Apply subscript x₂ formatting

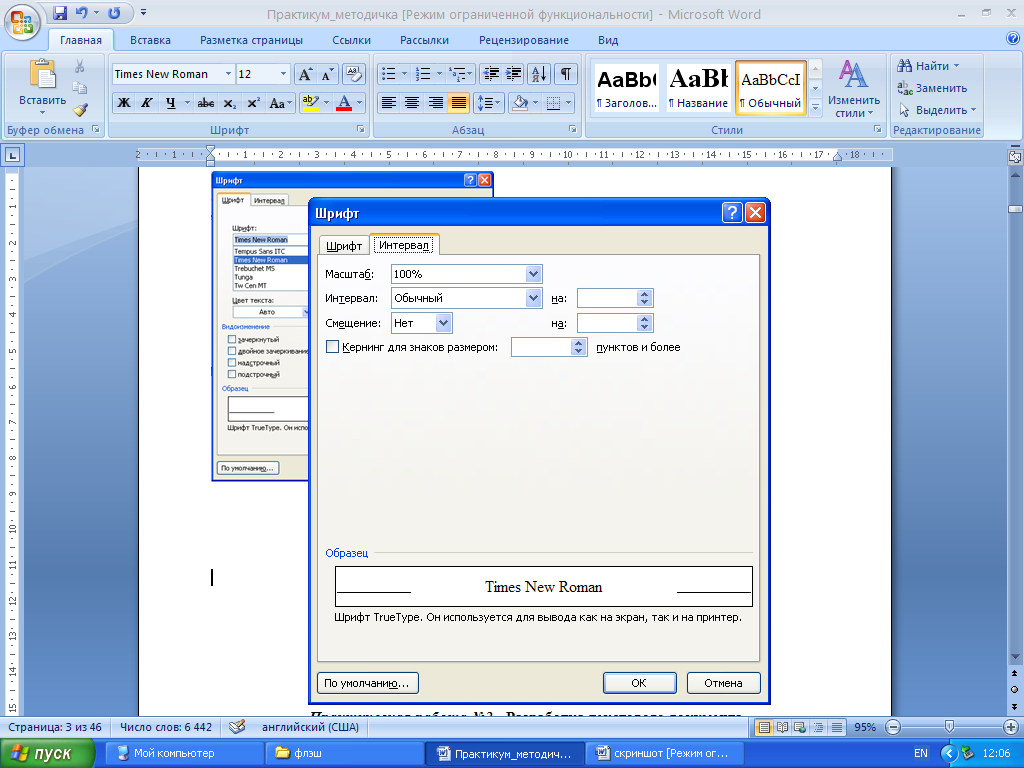[229, 103]
